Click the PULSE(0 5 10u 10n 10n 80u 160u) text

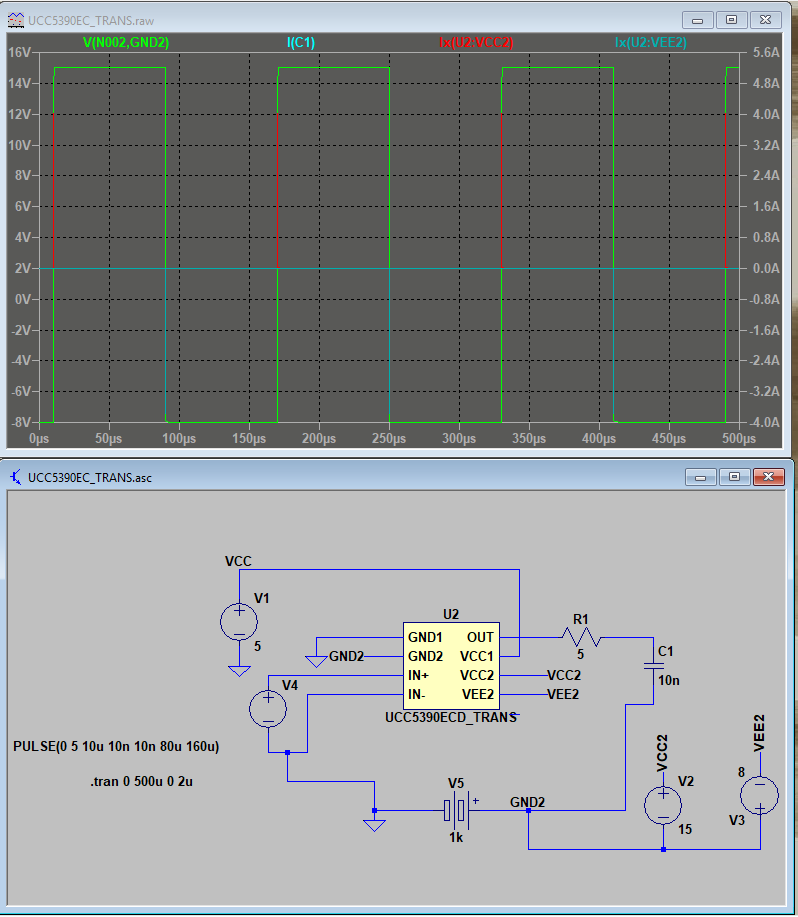tap(116, 746)
